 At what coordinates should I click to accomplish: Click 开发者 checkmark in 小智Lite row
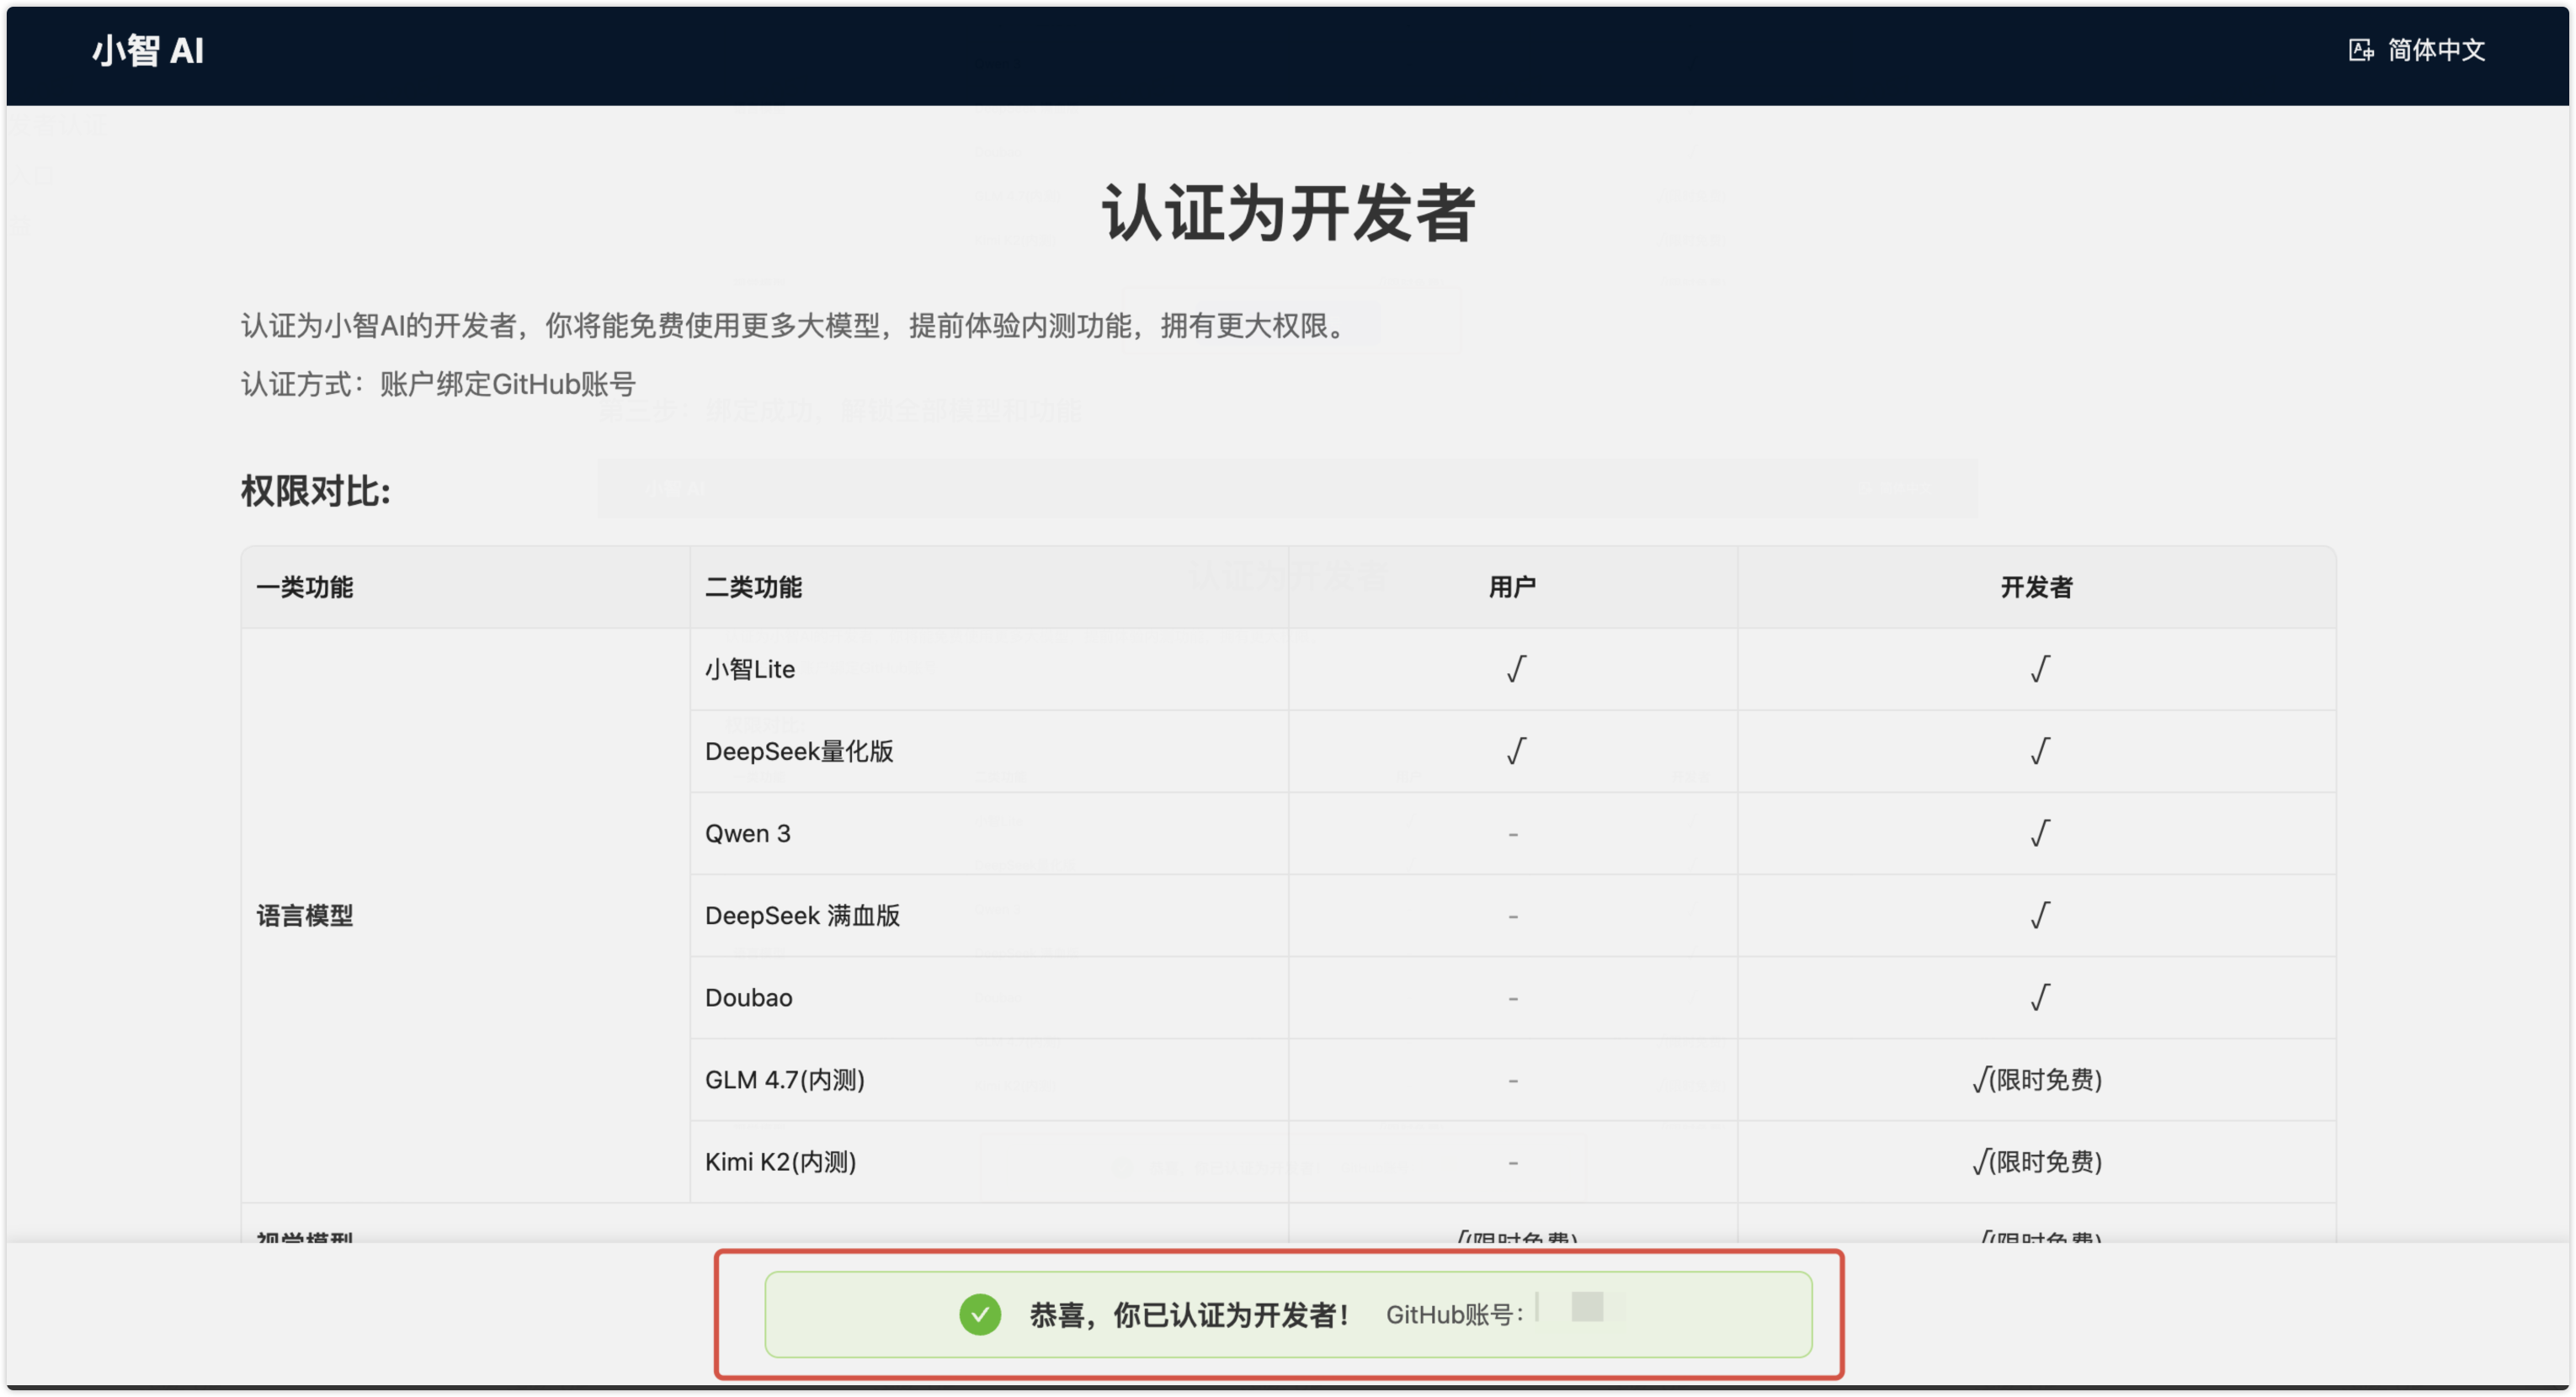(2040, 669)
